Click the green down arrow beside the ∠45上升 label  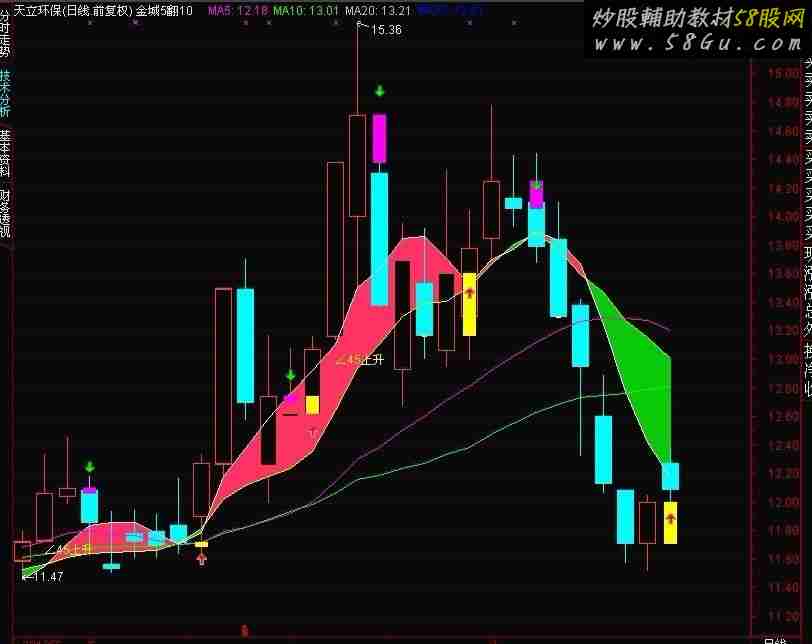click(x=291, y=375)
